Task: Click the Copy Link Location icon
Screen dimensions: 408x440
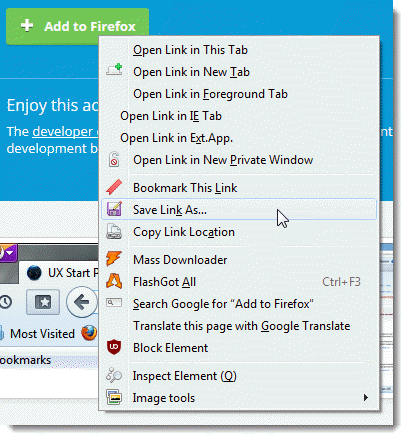Action: coord(114,231)
